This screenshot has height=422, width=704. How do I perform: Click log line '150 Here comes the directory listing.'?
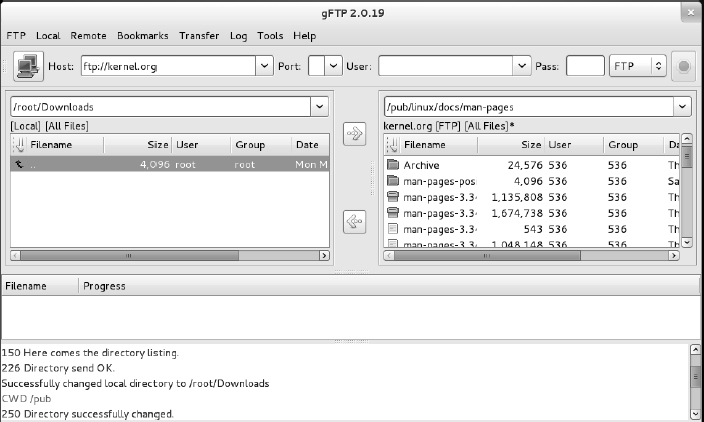click(x=90, y=353)
